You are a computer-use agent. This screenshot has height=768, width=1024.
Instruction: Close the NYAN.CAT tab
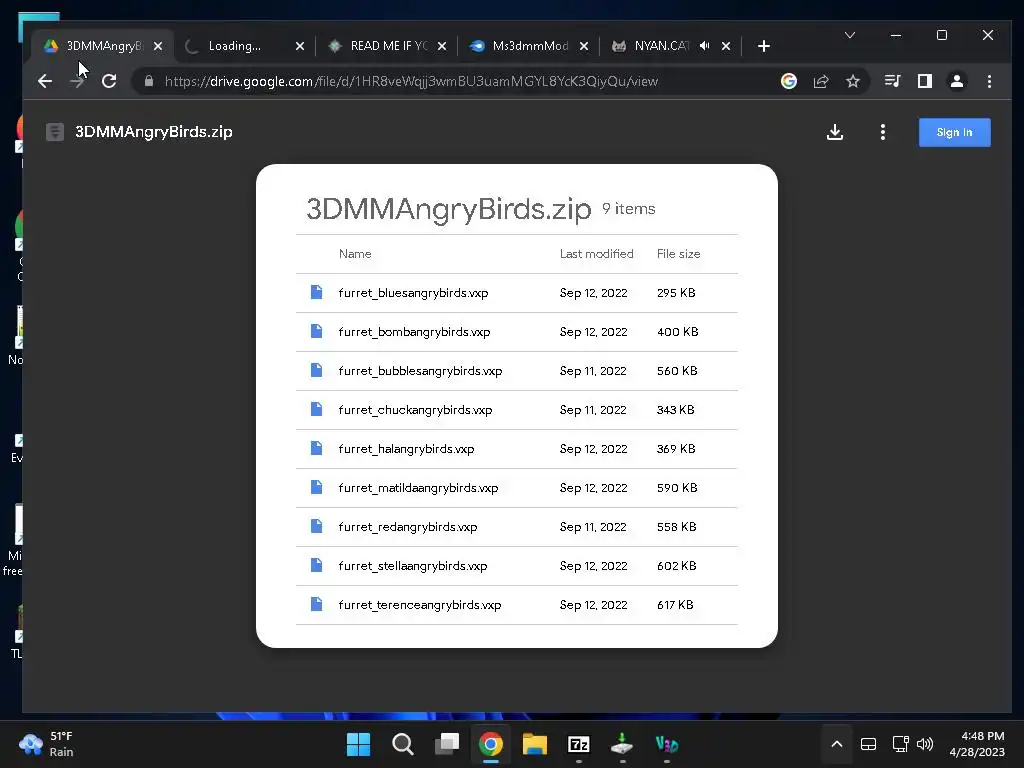tap(726, 46)
